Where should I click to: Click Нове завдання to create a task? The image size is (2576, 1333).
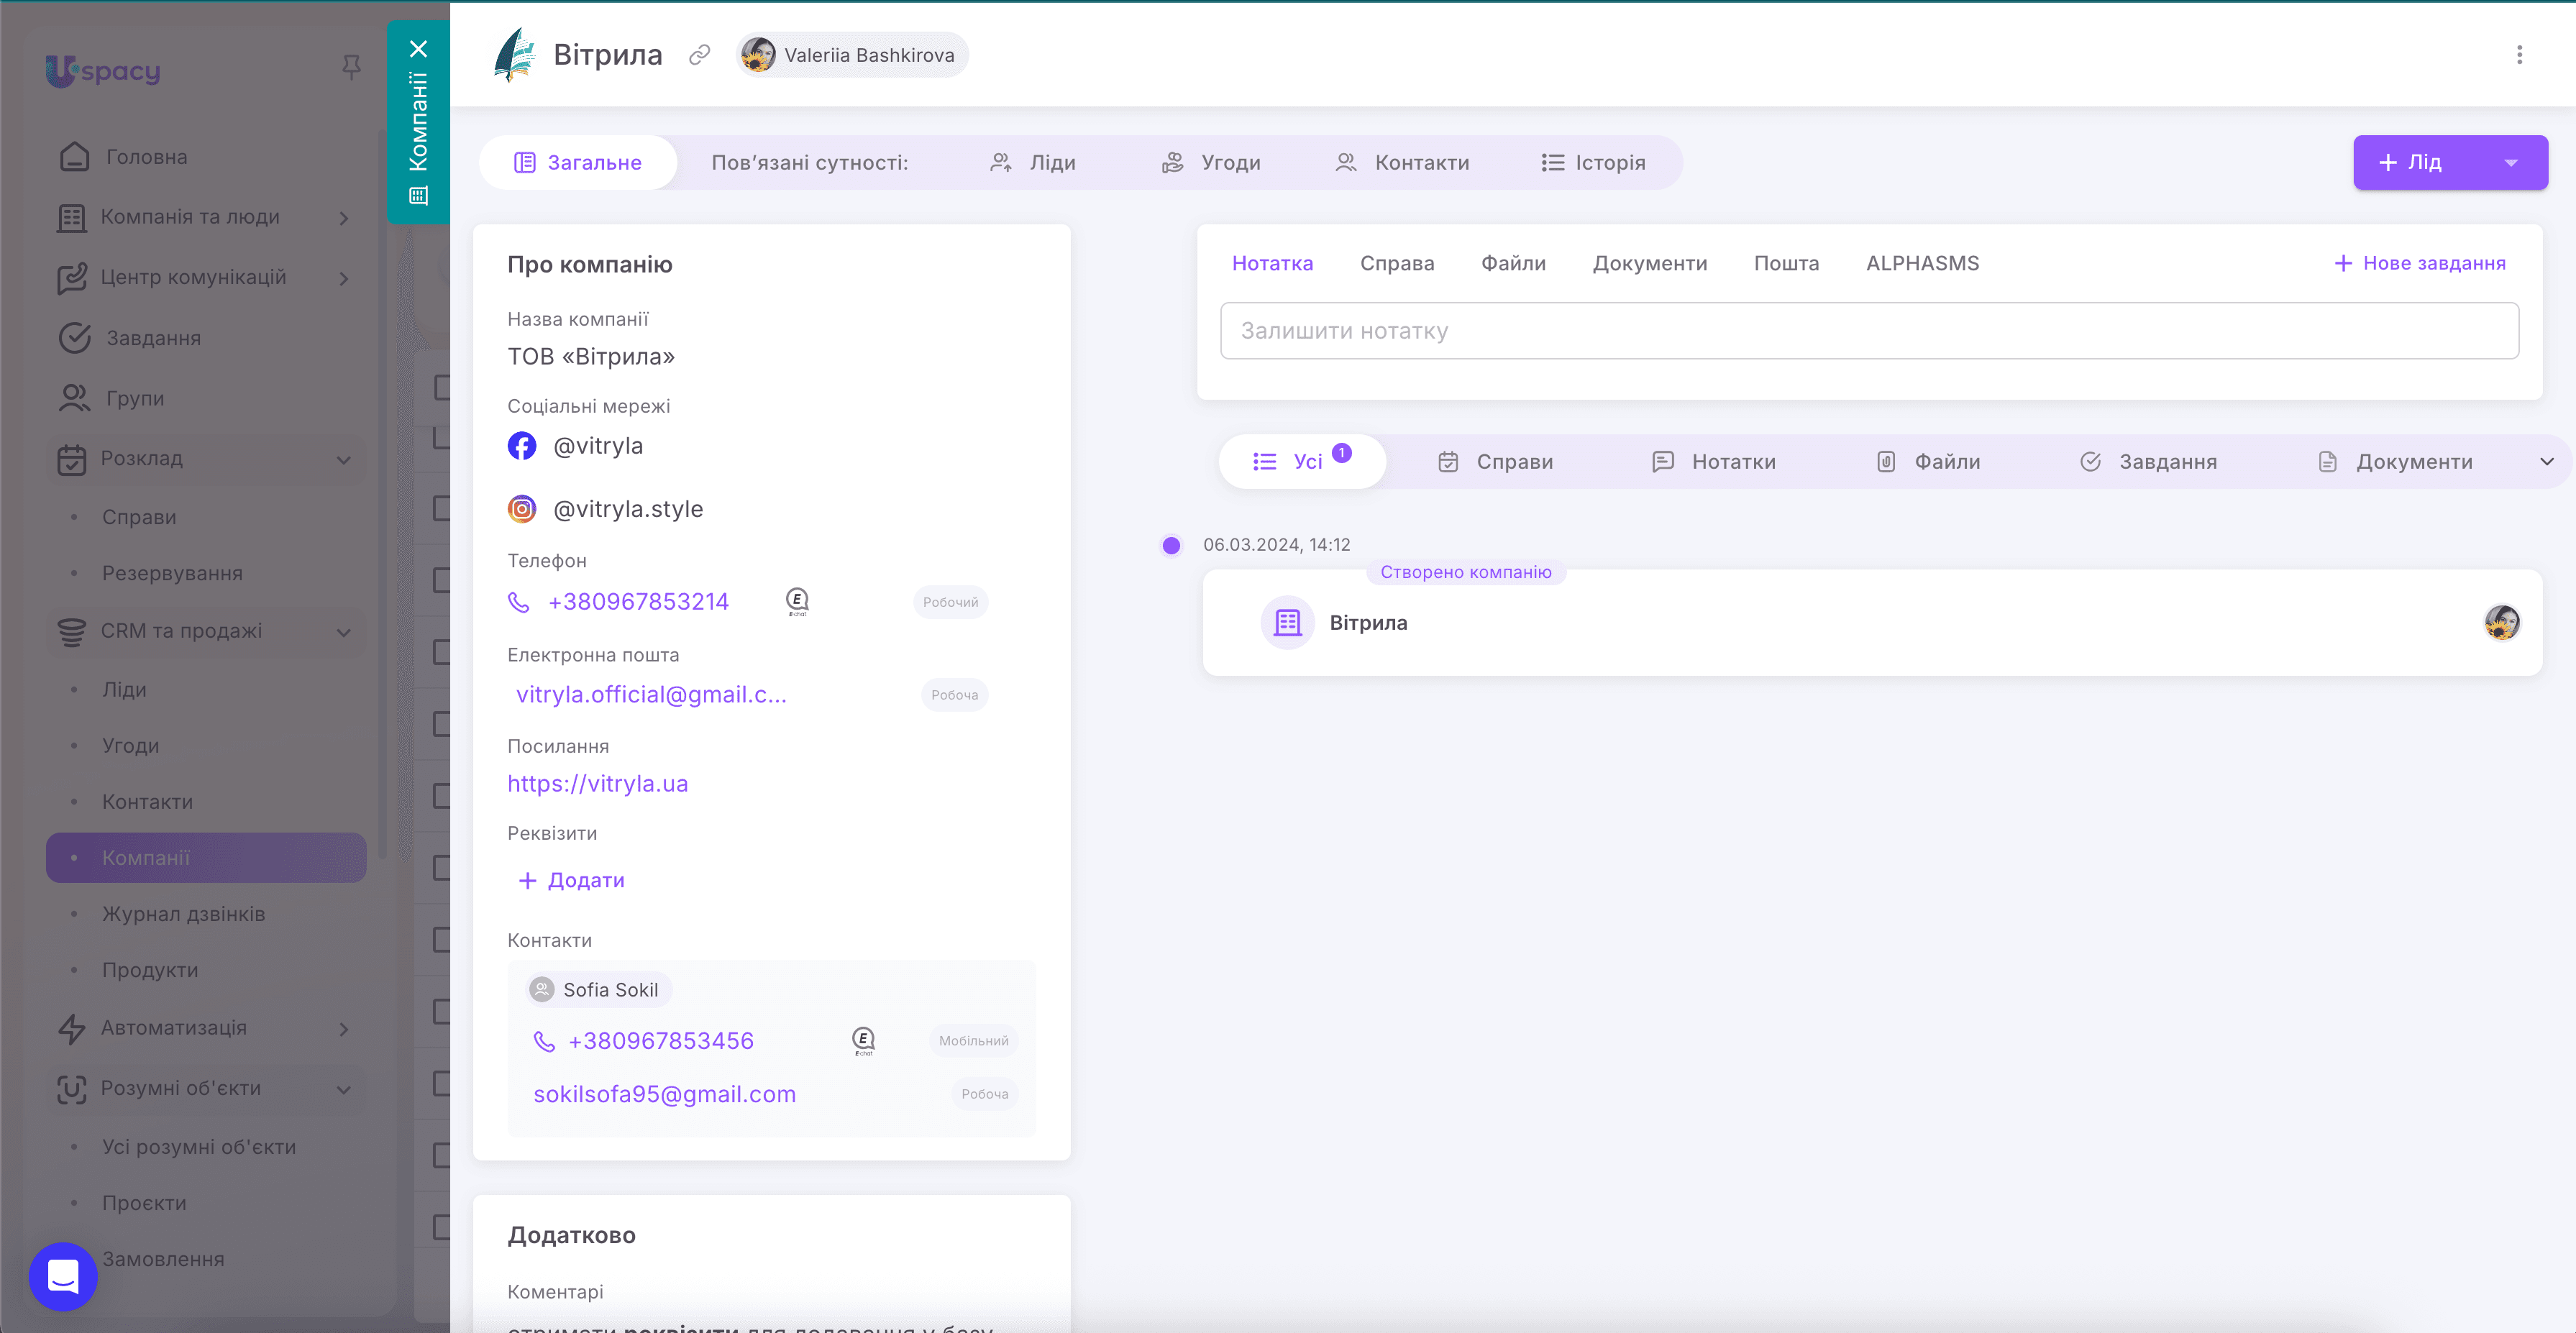pyautogui.click(x=2420, y=264)
